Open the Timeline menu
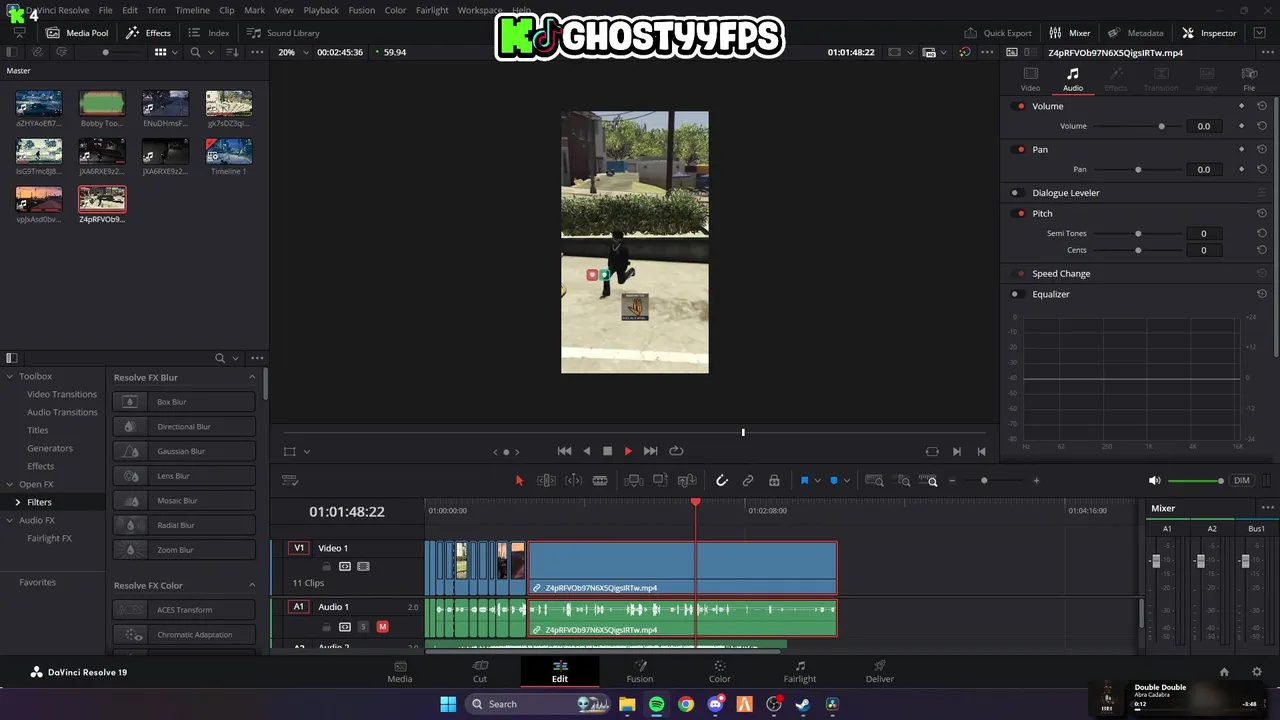 pos(192,10)
